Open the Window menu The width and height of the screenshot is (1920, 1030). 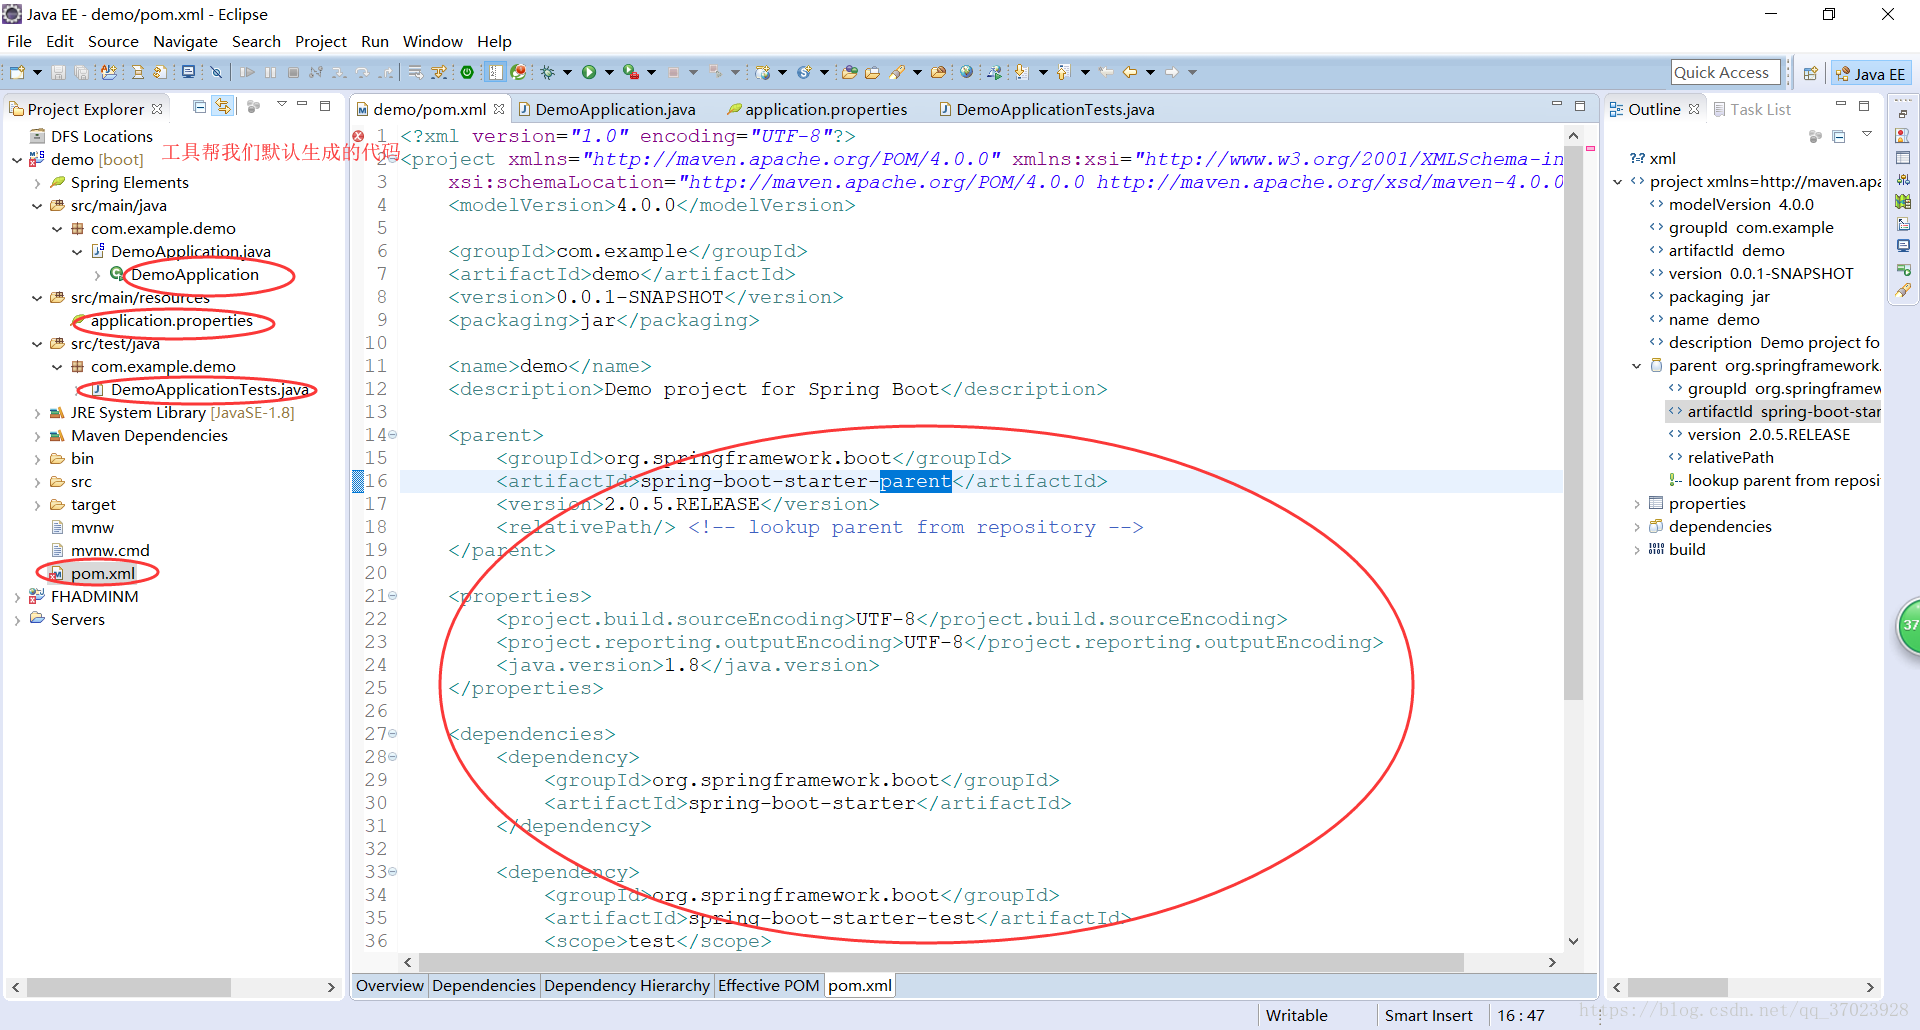pos(432,41)
